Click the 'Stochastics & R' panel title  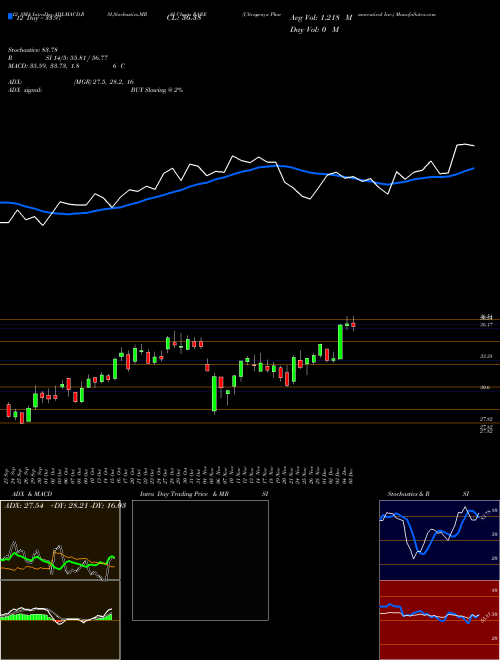click(409, 494)
